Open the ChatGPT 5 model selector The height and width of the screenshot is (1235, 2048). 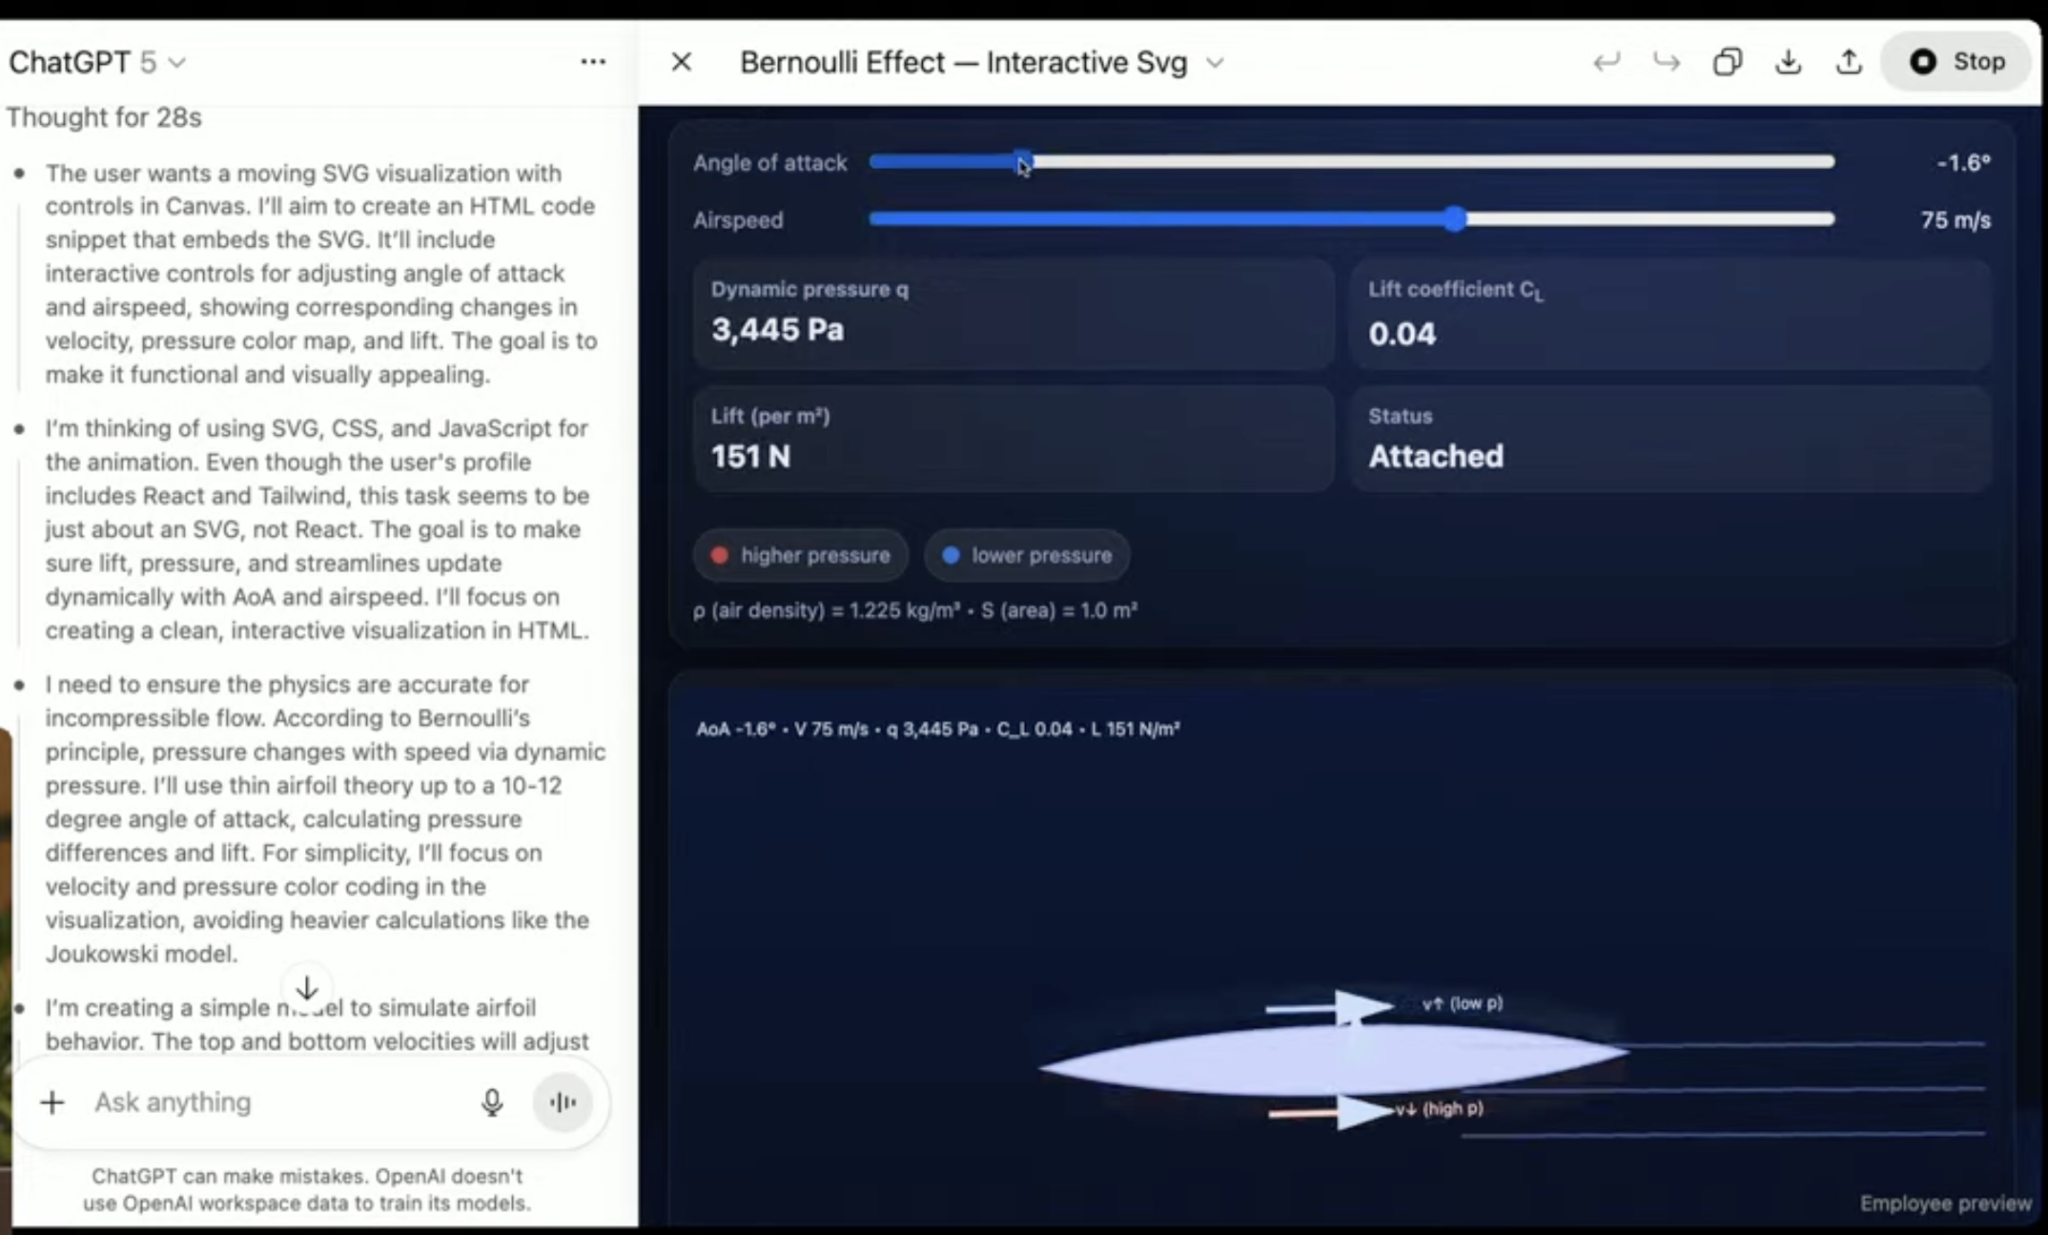pyautogui.click(x=98, y=61)
